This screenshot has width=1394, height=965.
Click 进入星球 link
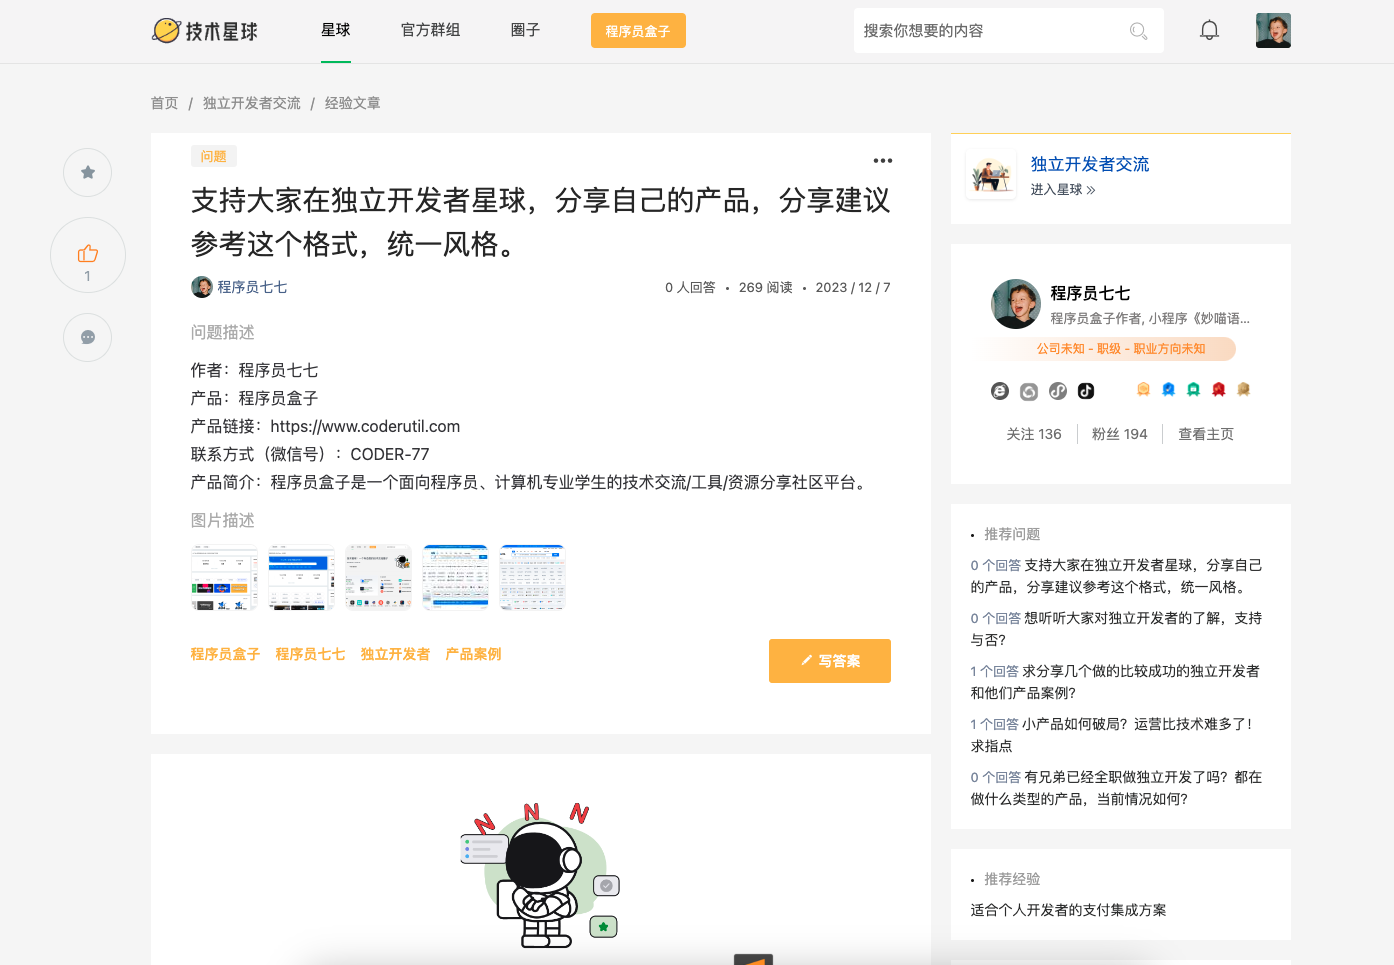(1063, 189)
